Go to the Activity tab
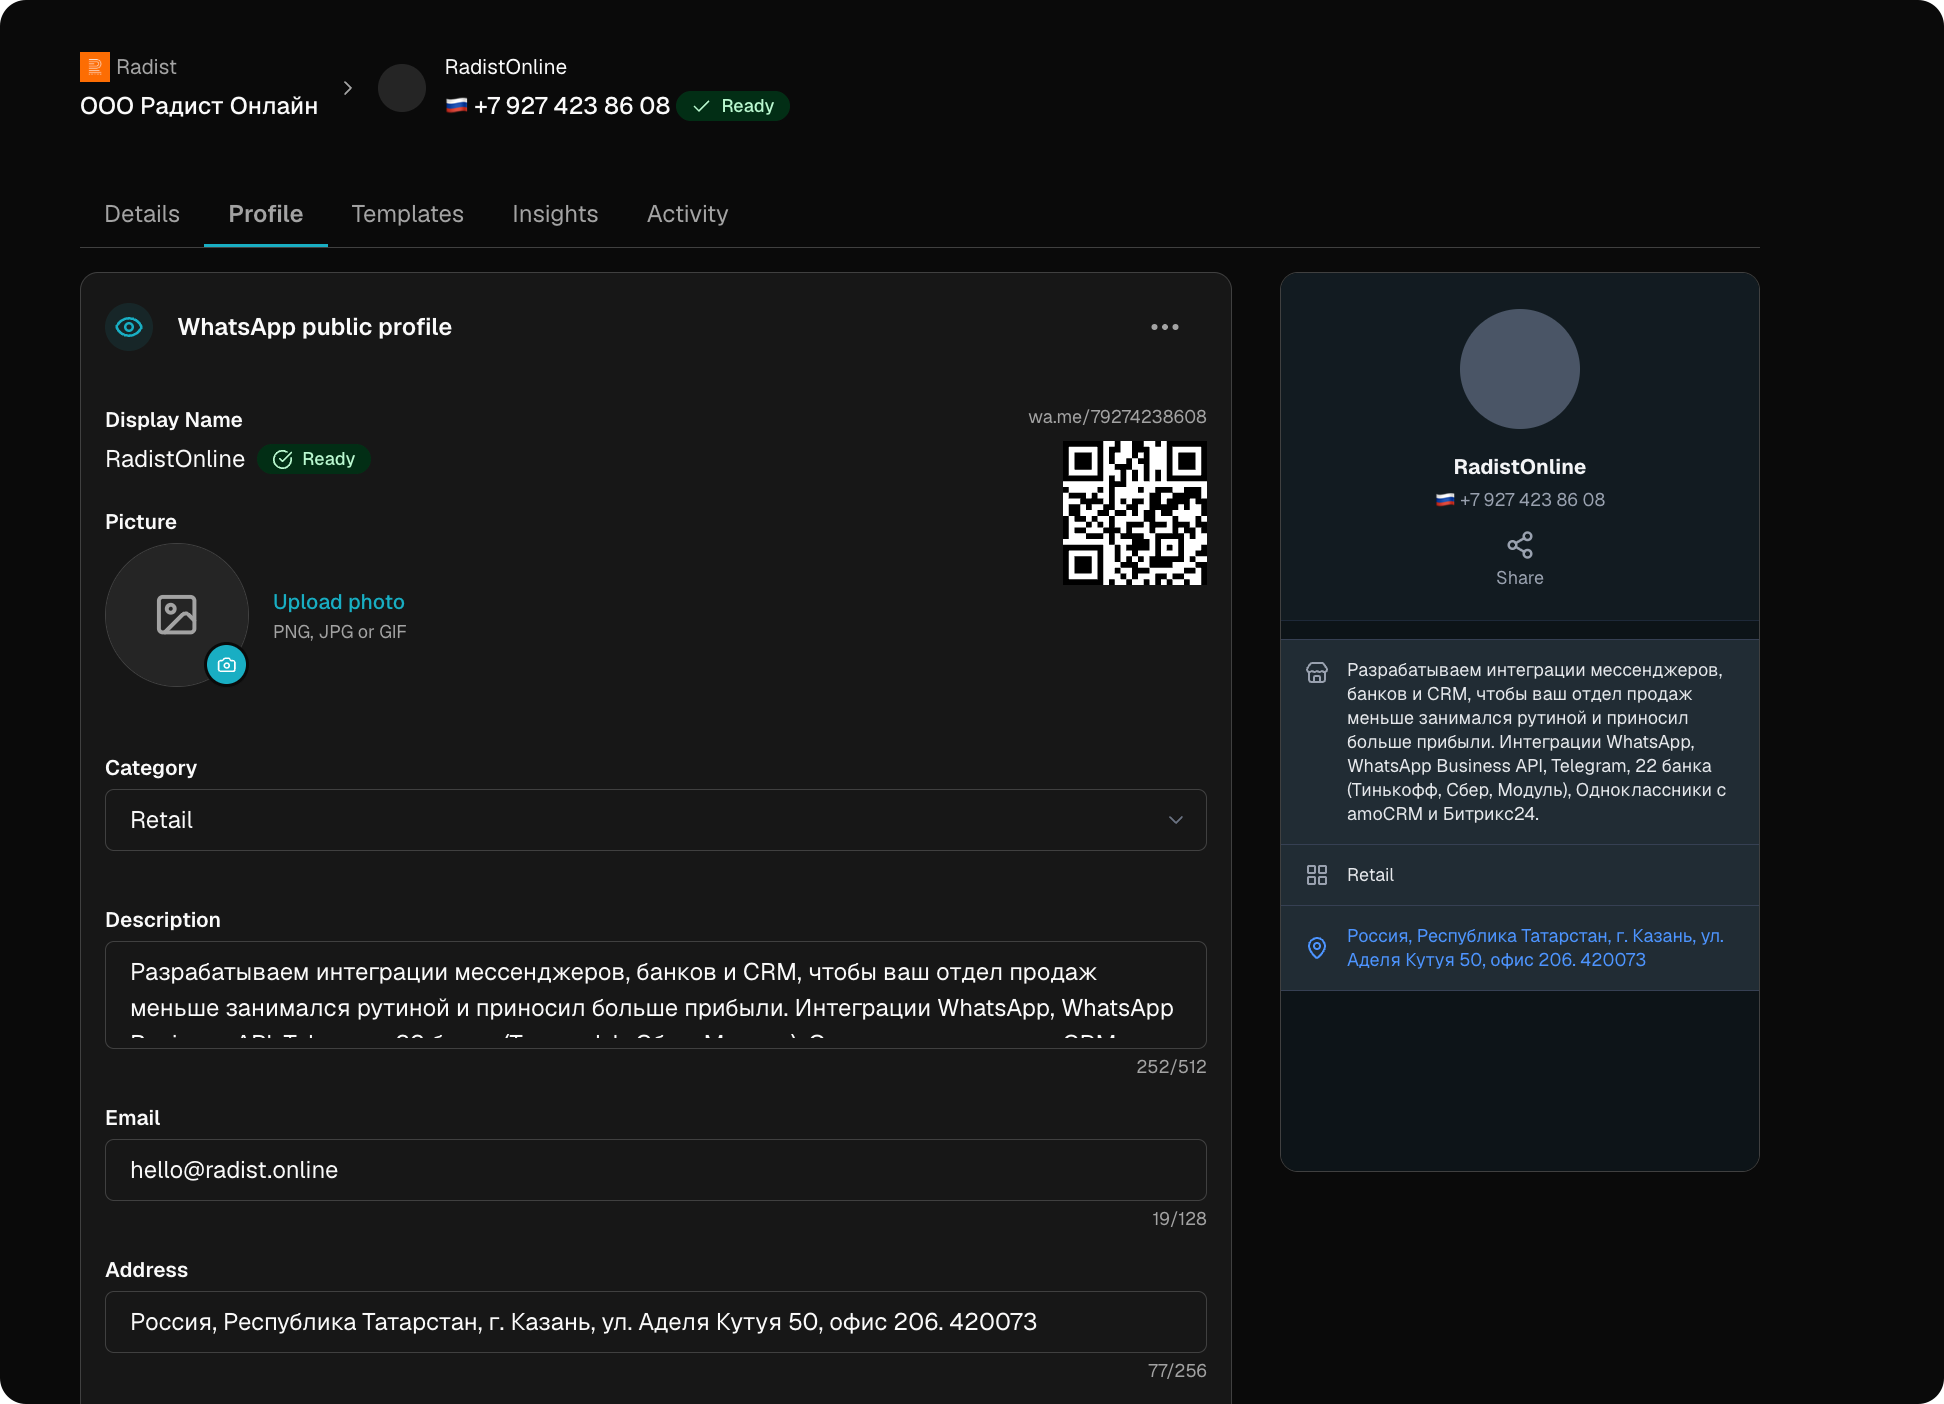 click(688, 214)
